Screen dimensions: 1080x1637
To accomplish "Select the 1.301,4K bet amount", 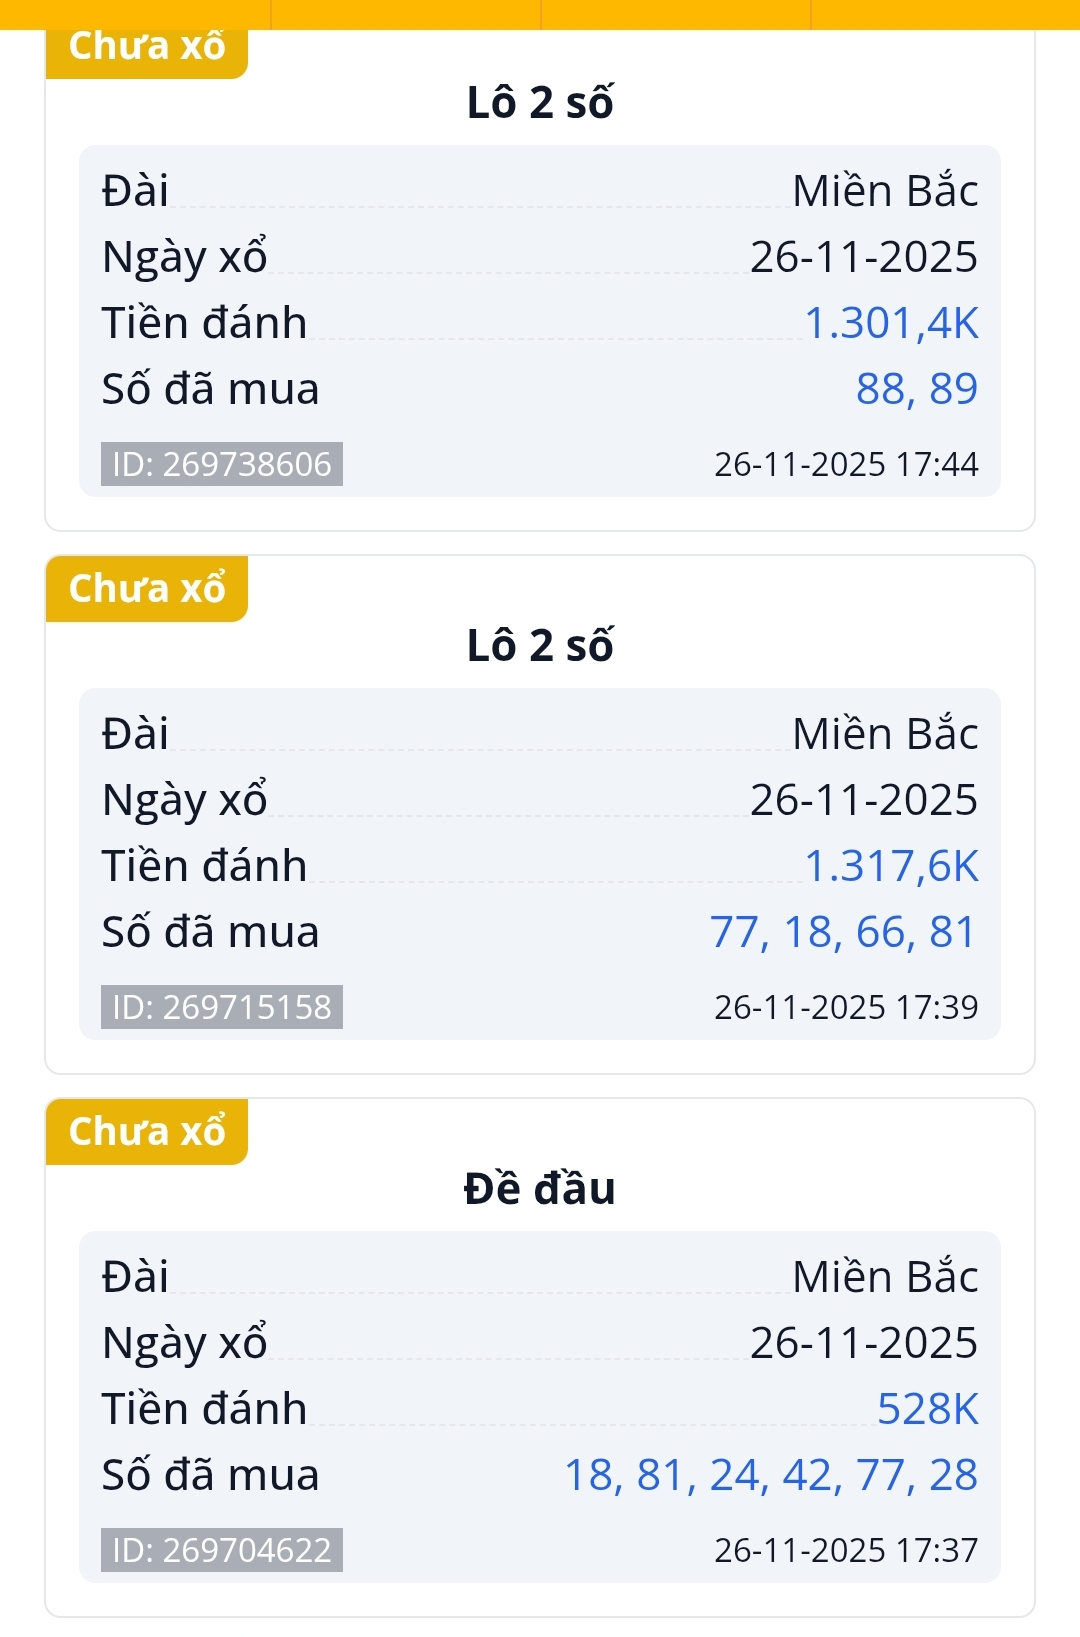I will coord(891,323).
